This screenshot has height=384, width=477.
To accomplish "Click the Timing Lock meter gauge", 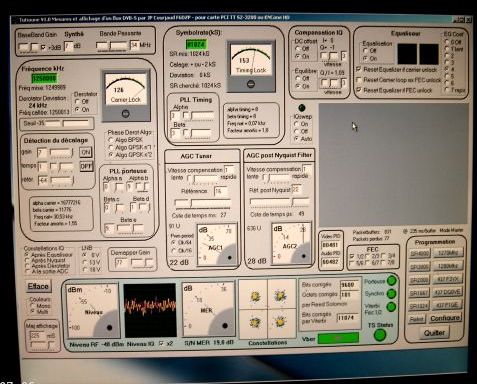I will (251, 66).
